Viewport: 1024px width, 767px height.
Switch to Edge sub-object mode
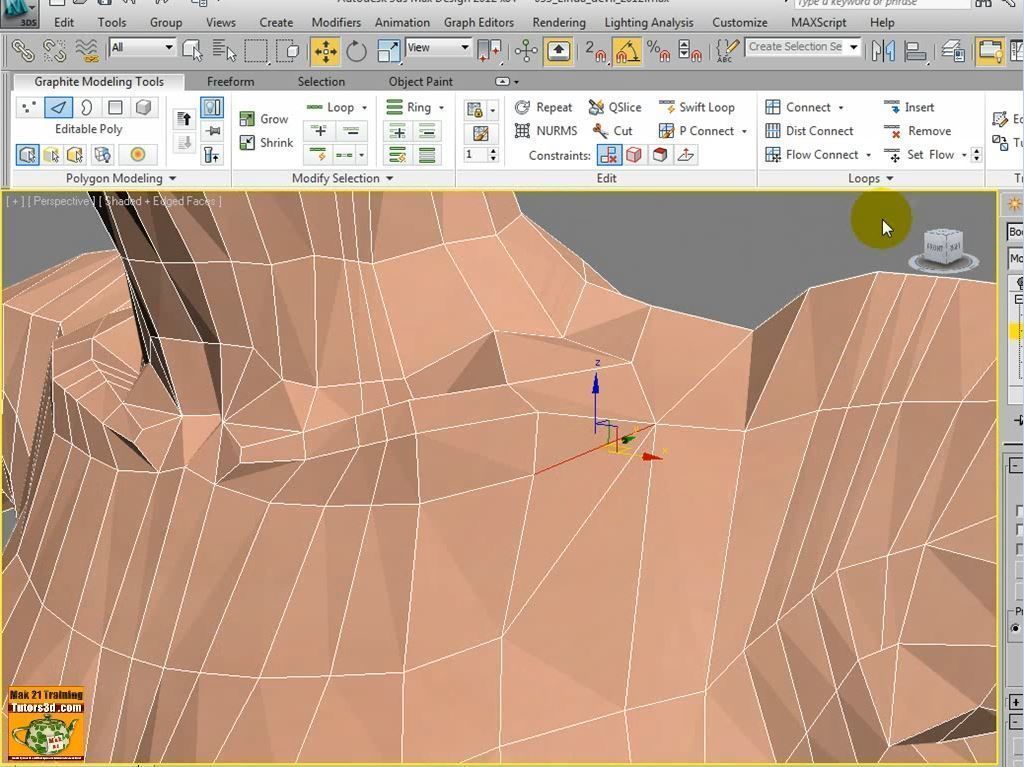click(59, 107)
